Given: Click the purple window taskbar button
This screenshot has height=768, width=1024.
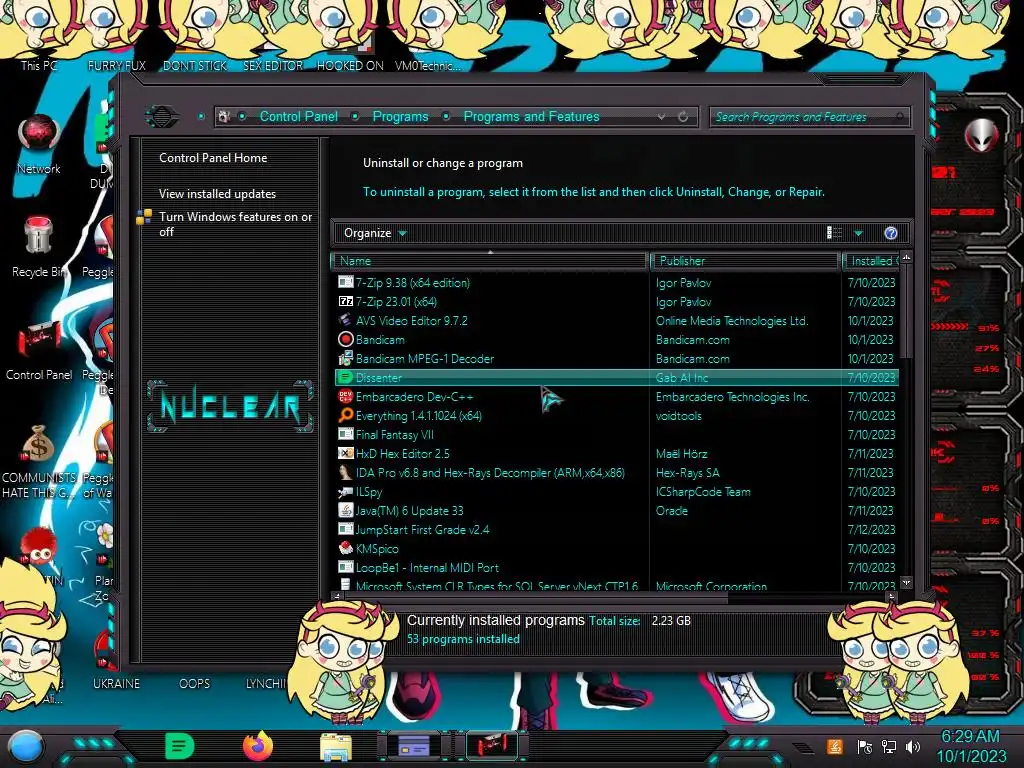Looking at the screenshot, I should [x=413, y=745].
